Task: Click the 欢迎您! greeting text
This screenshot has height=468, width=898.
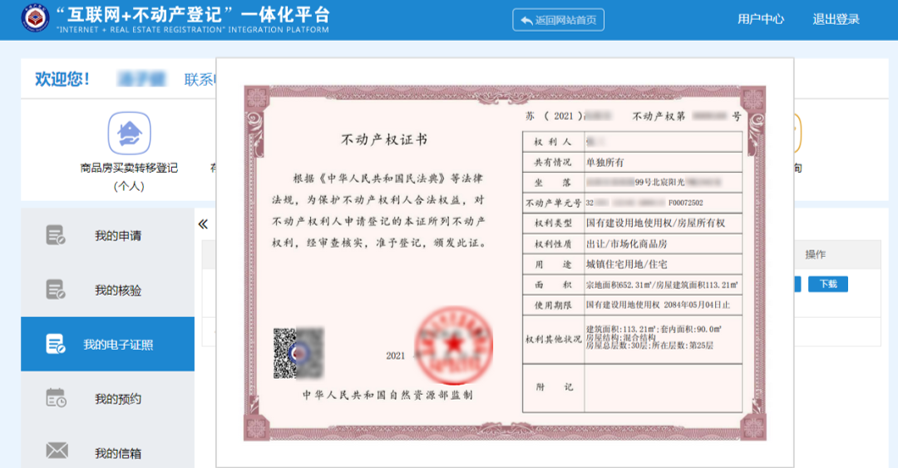Action: click(62, 78)
